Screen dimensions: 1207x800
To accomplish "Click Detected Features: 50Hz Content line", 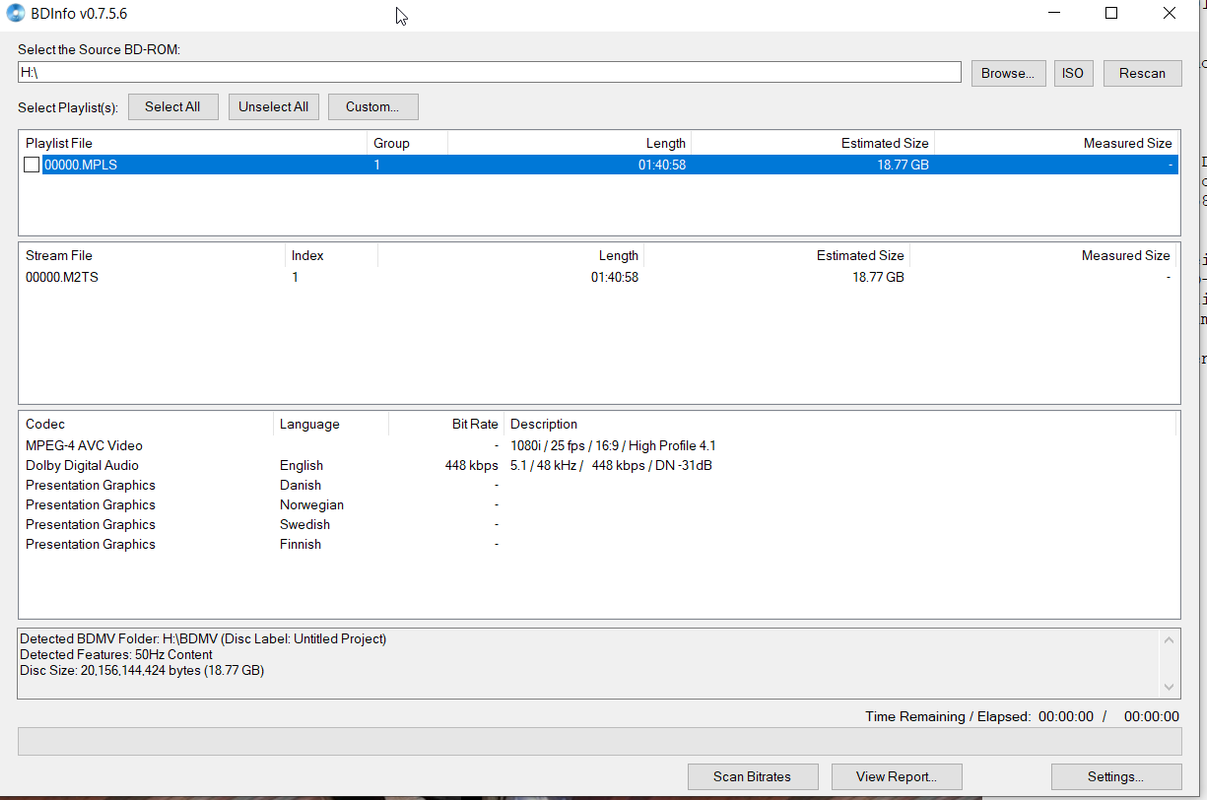I will tap(116, 655).
